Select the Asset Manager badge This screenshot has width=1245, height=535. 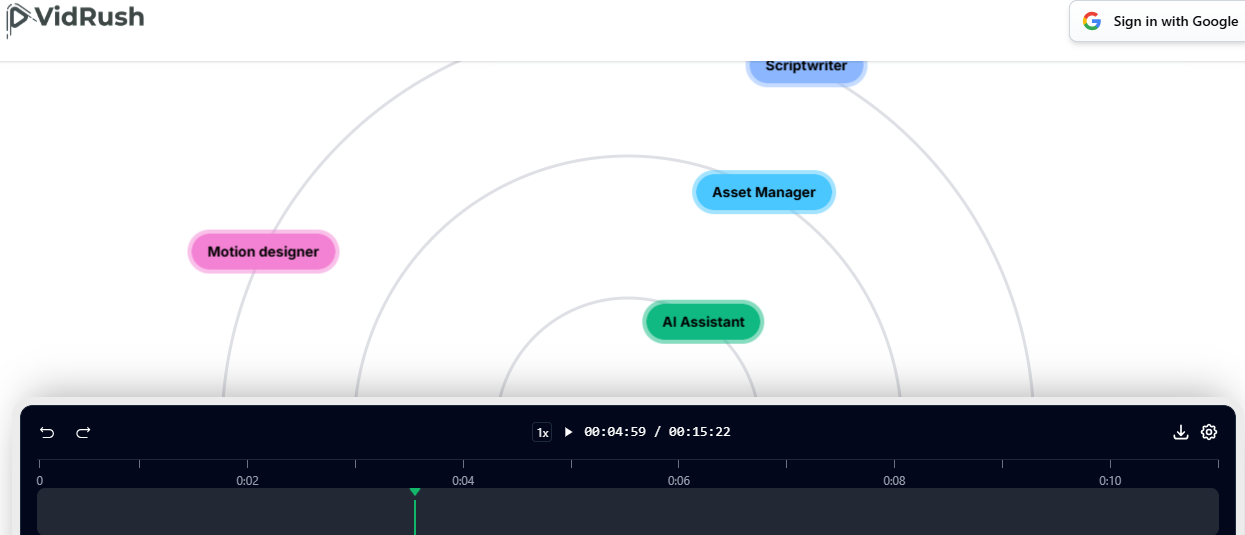[x=764, y=192]
